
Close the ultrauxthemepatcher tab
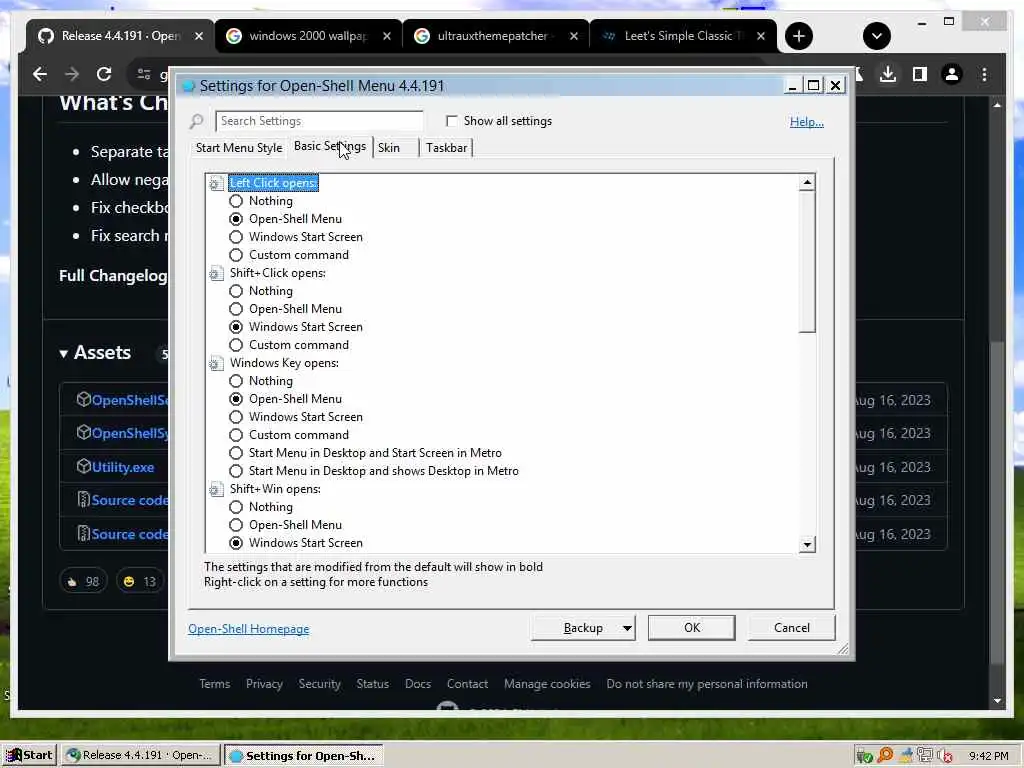(573, 36)
